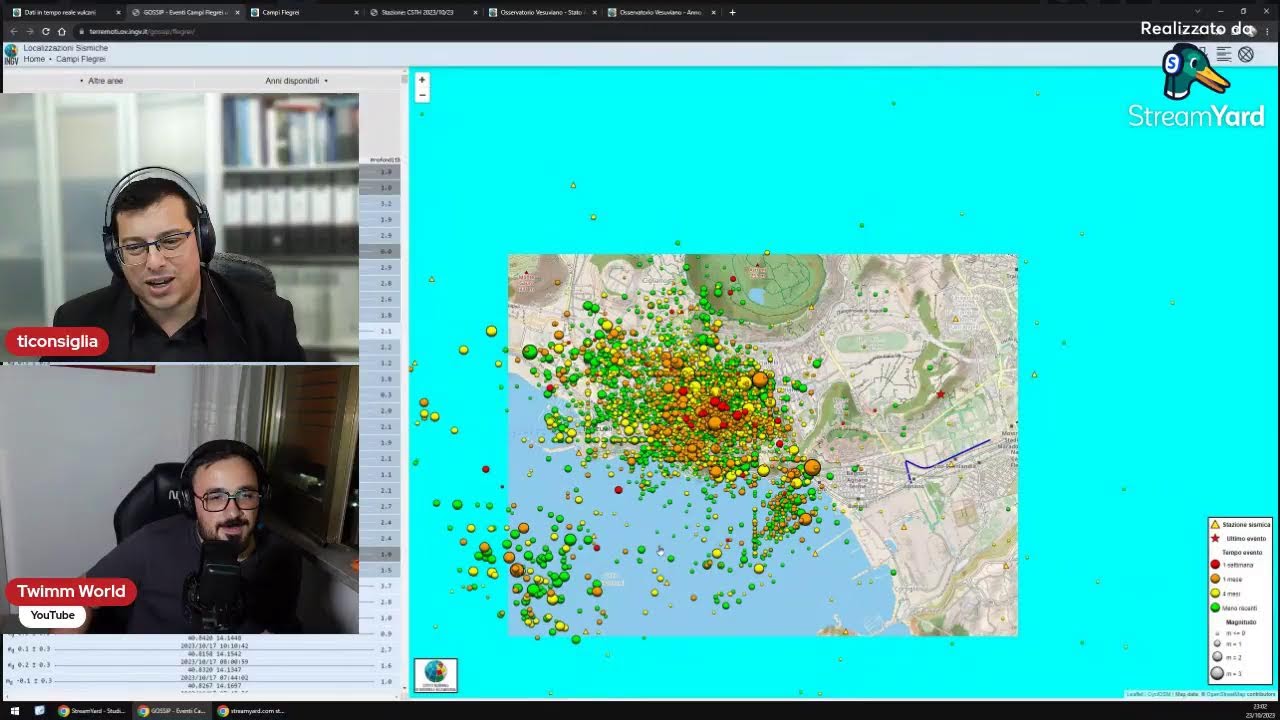
Task: Click the INGV logo in the page header
Action: (x=11, y=54)
